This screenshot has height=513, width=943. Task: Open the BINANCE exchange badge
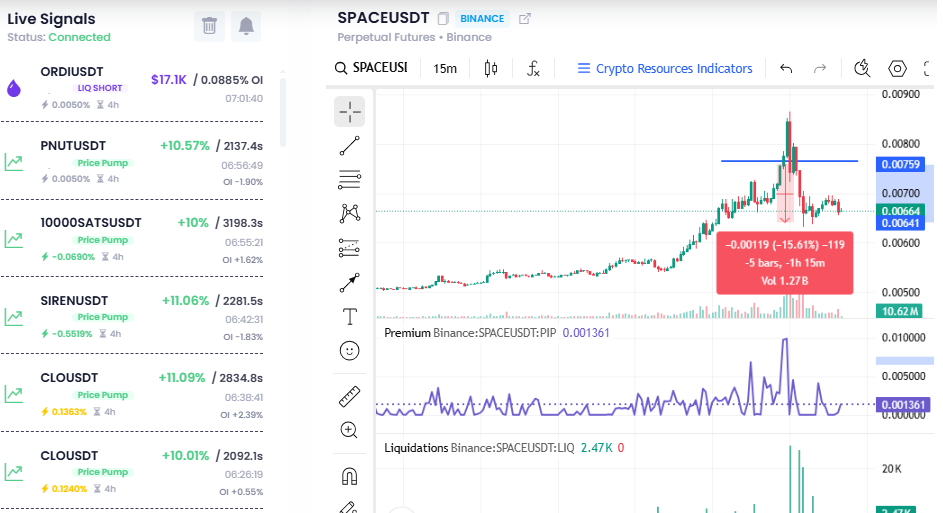[482, 19]
